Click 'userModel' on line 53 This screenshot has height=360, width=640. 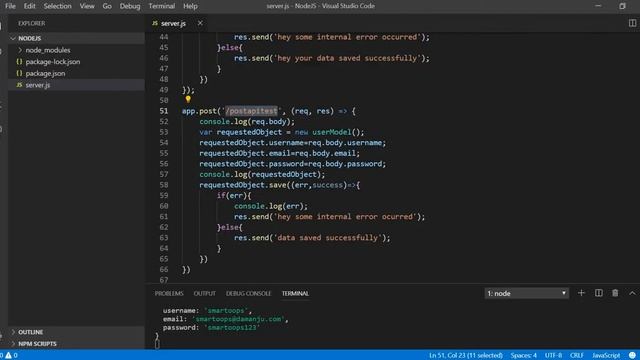[331, 132]
